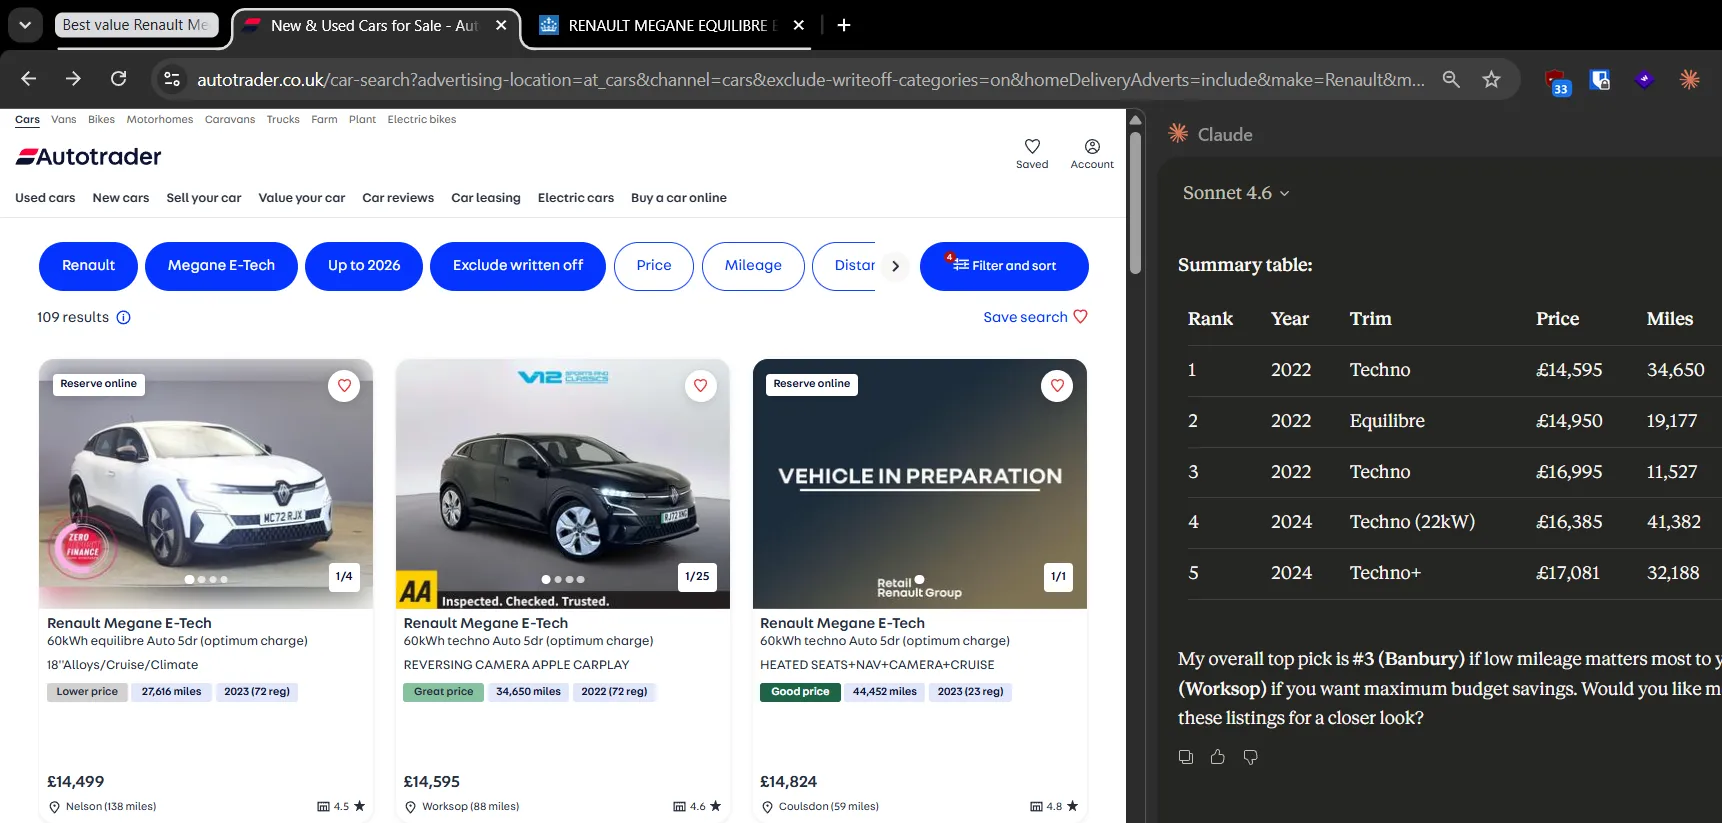Screen dimensions: 1722x823
Task: Click the address bar URL
Action: coord(810,79)
